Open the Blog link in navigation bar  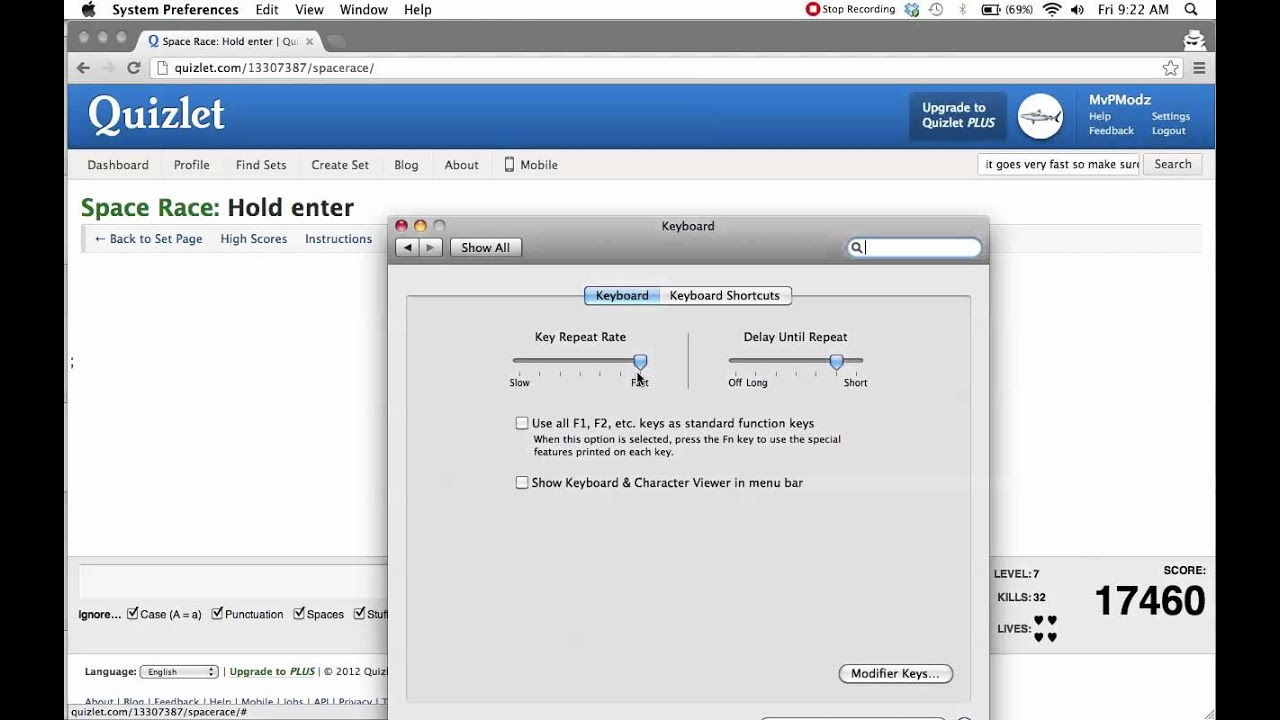tap(406, 165)
